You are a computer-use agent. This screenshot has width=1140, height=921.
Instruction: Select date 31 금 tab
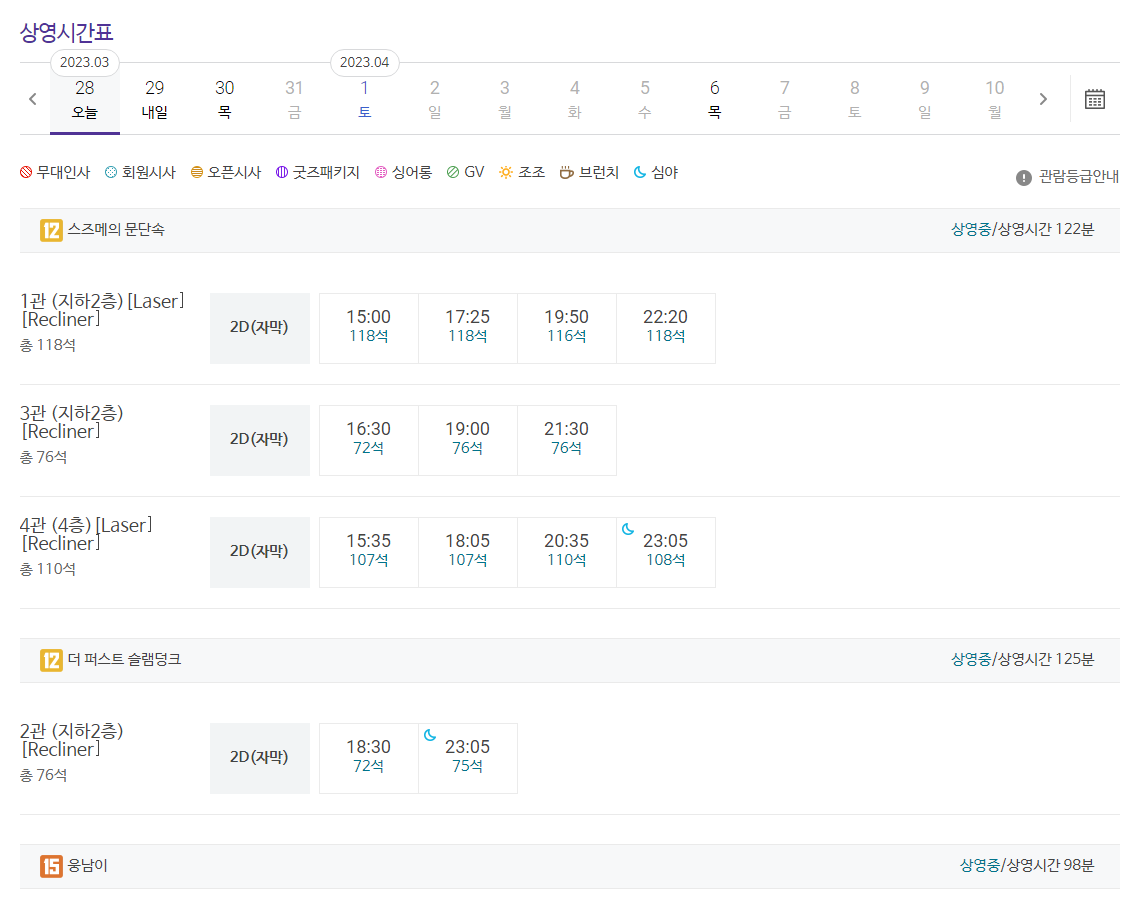pos(294,100)
